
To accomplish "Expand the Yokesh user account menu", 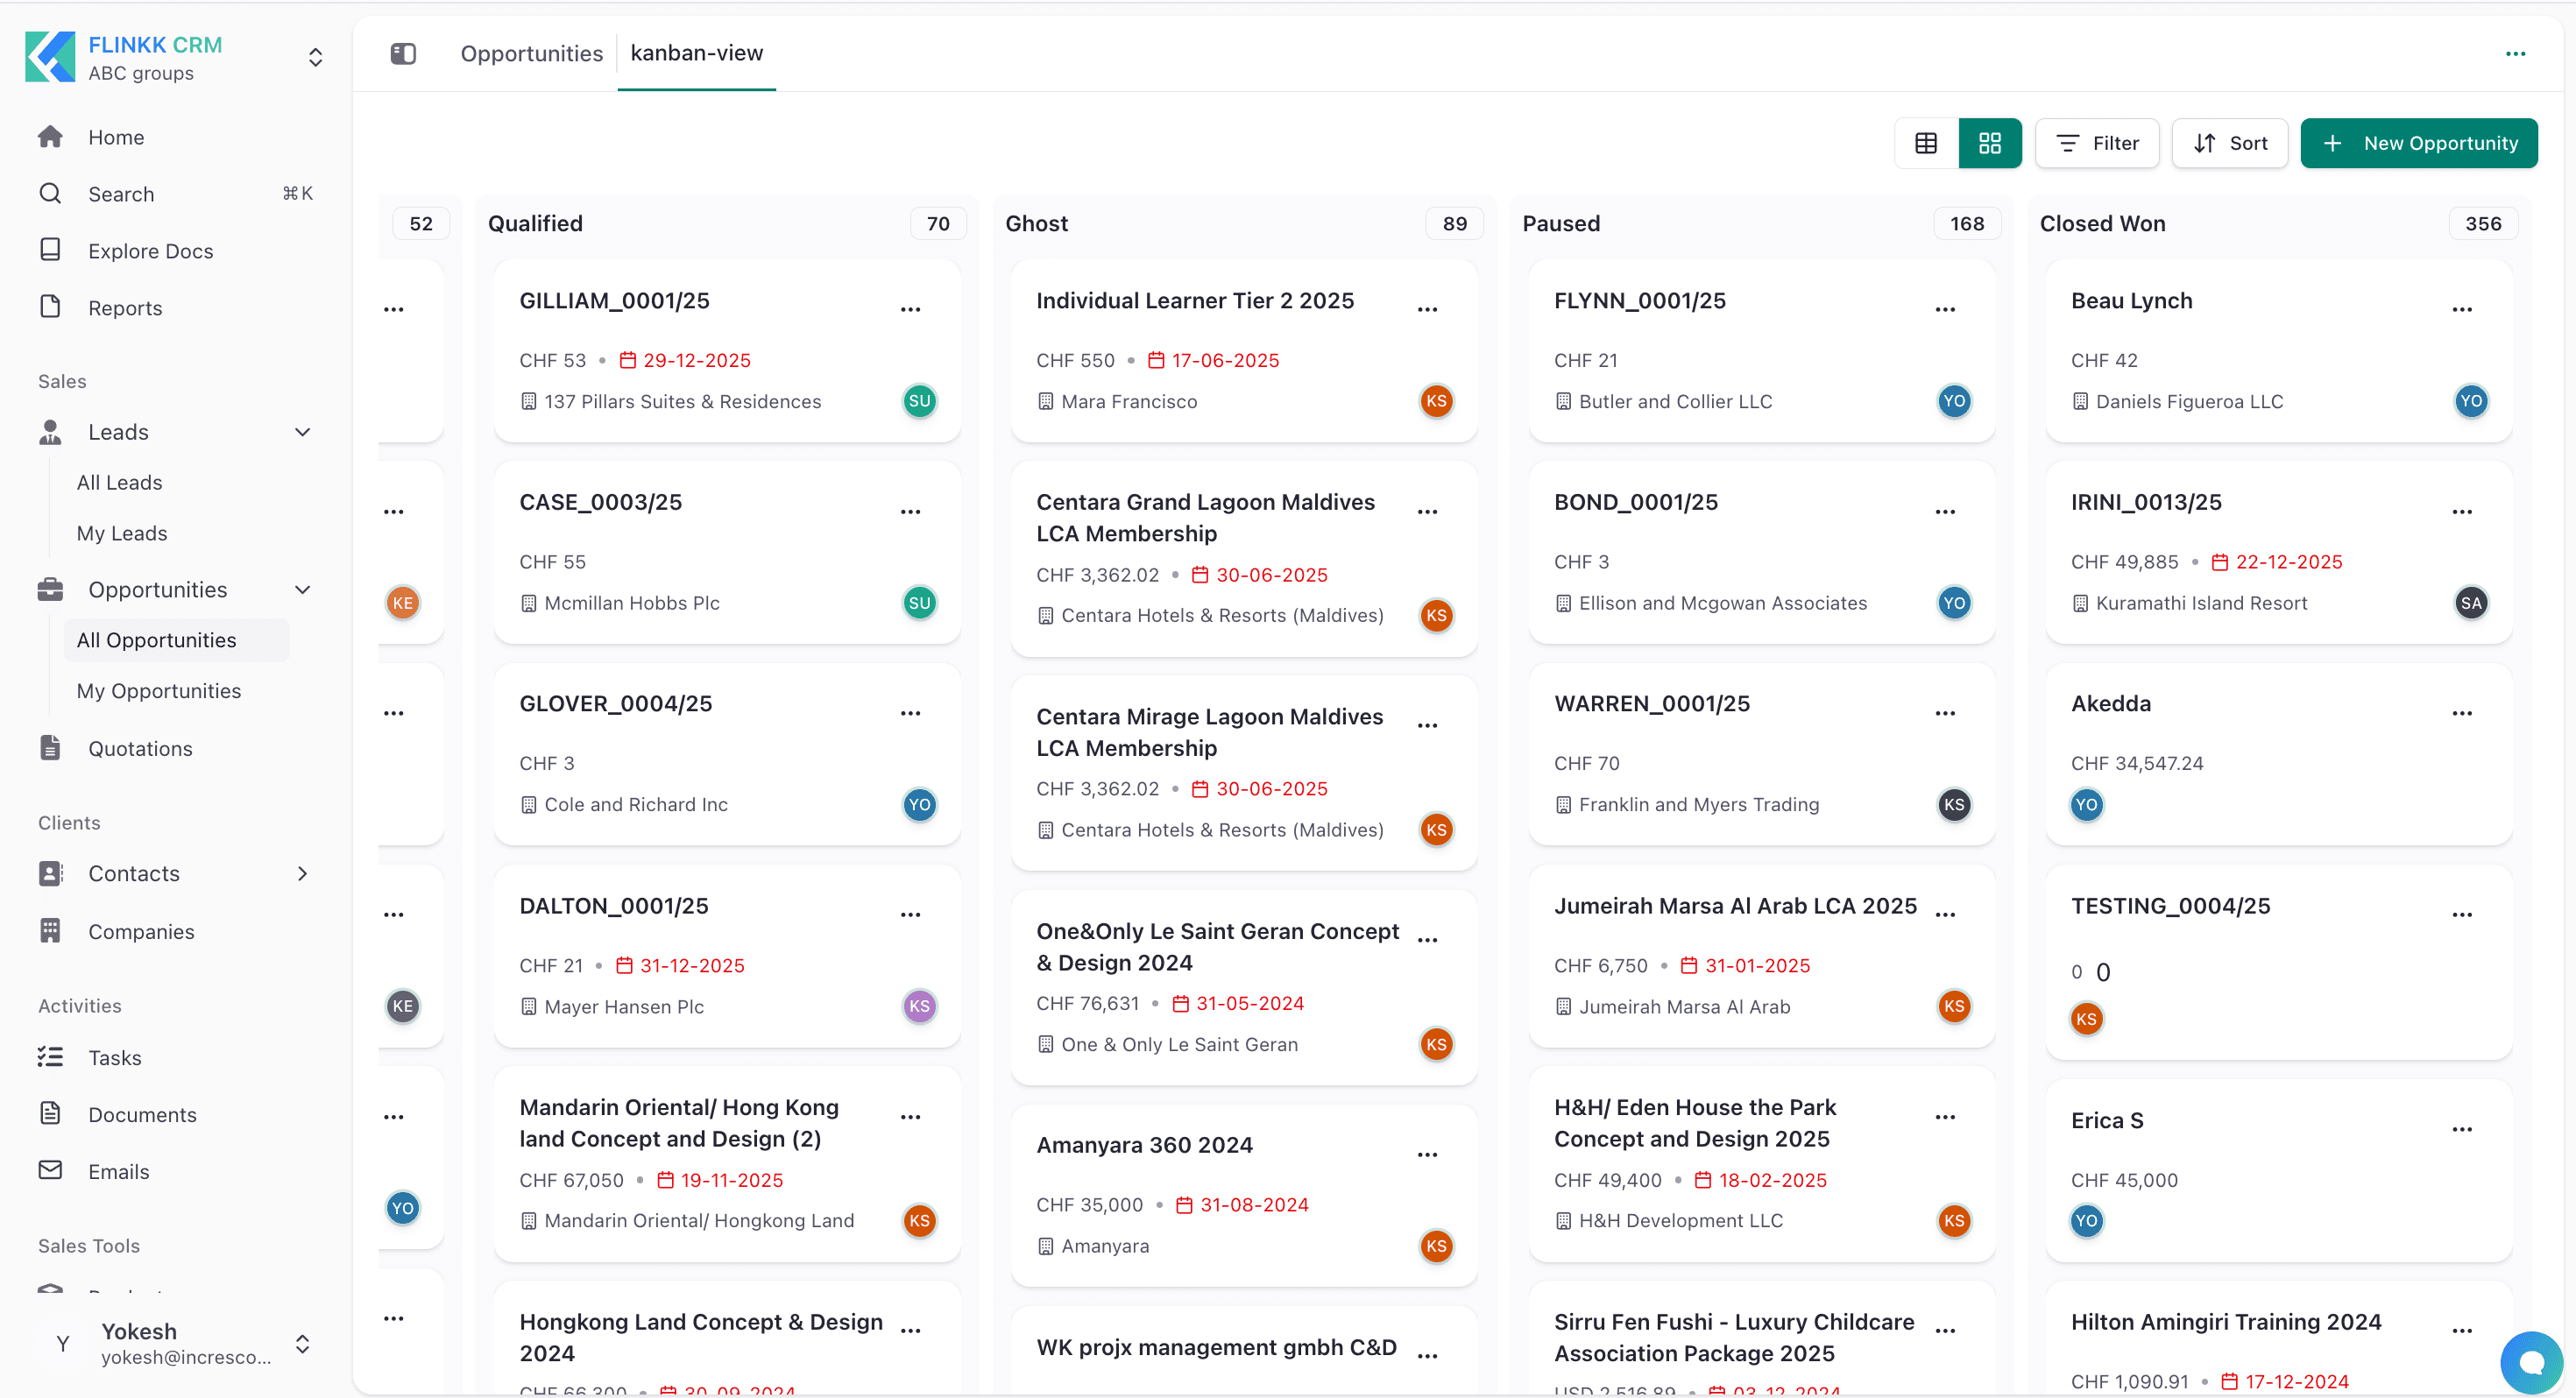I will click(302, 1344).
